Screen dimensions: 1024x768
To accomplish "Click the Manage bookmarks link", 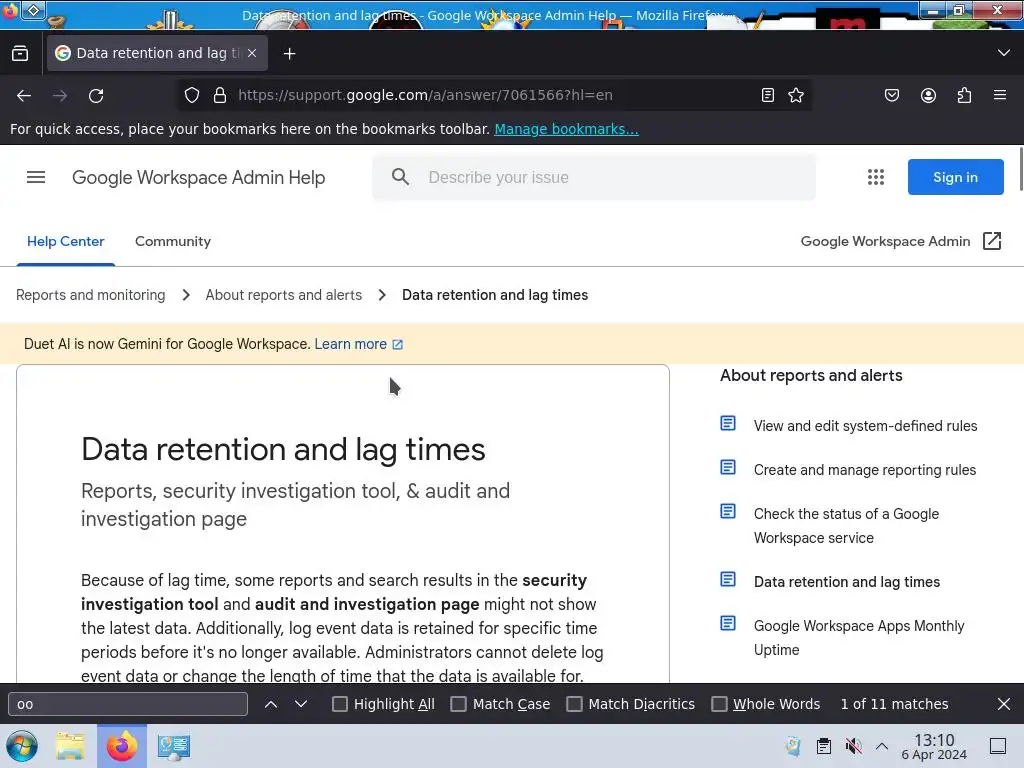I will point(566,129).
